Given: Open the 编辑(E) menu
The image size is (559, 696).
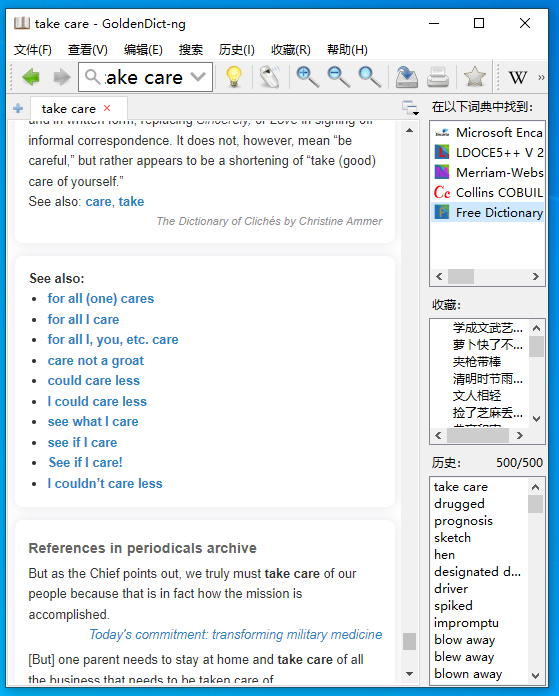Looking at the screenshot, I should click(143, 50).
